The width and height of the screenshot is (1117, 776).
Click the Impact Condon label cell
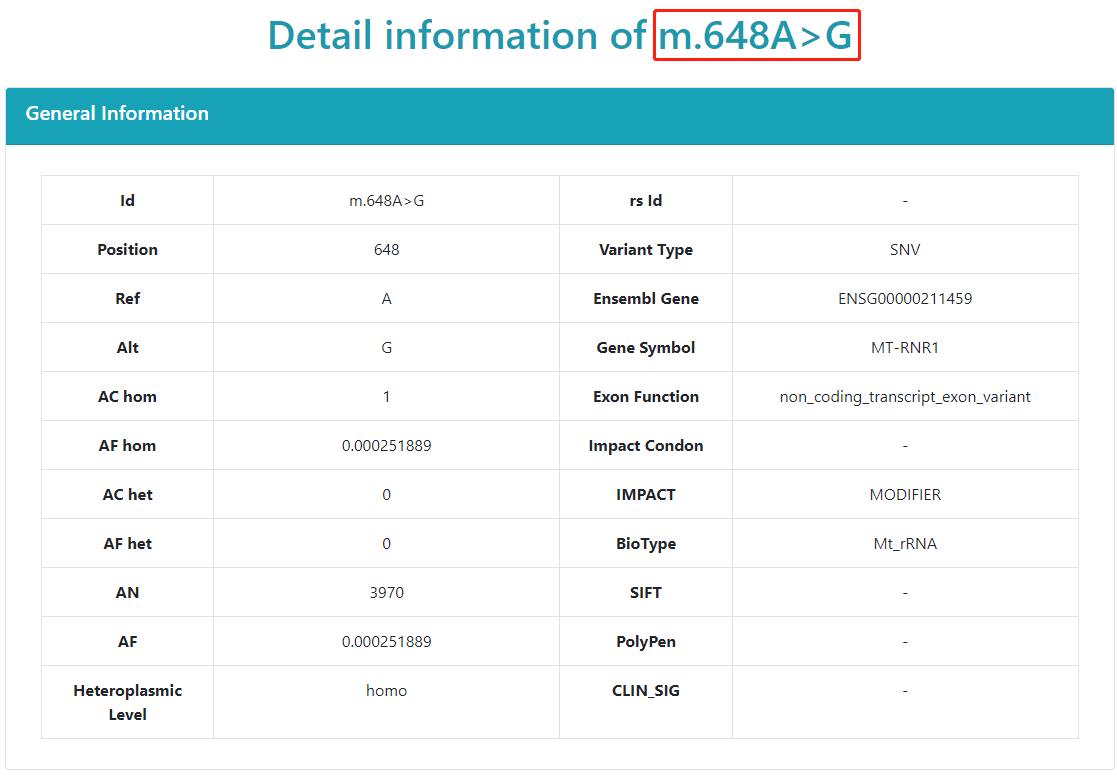click(x=645, y=446)
